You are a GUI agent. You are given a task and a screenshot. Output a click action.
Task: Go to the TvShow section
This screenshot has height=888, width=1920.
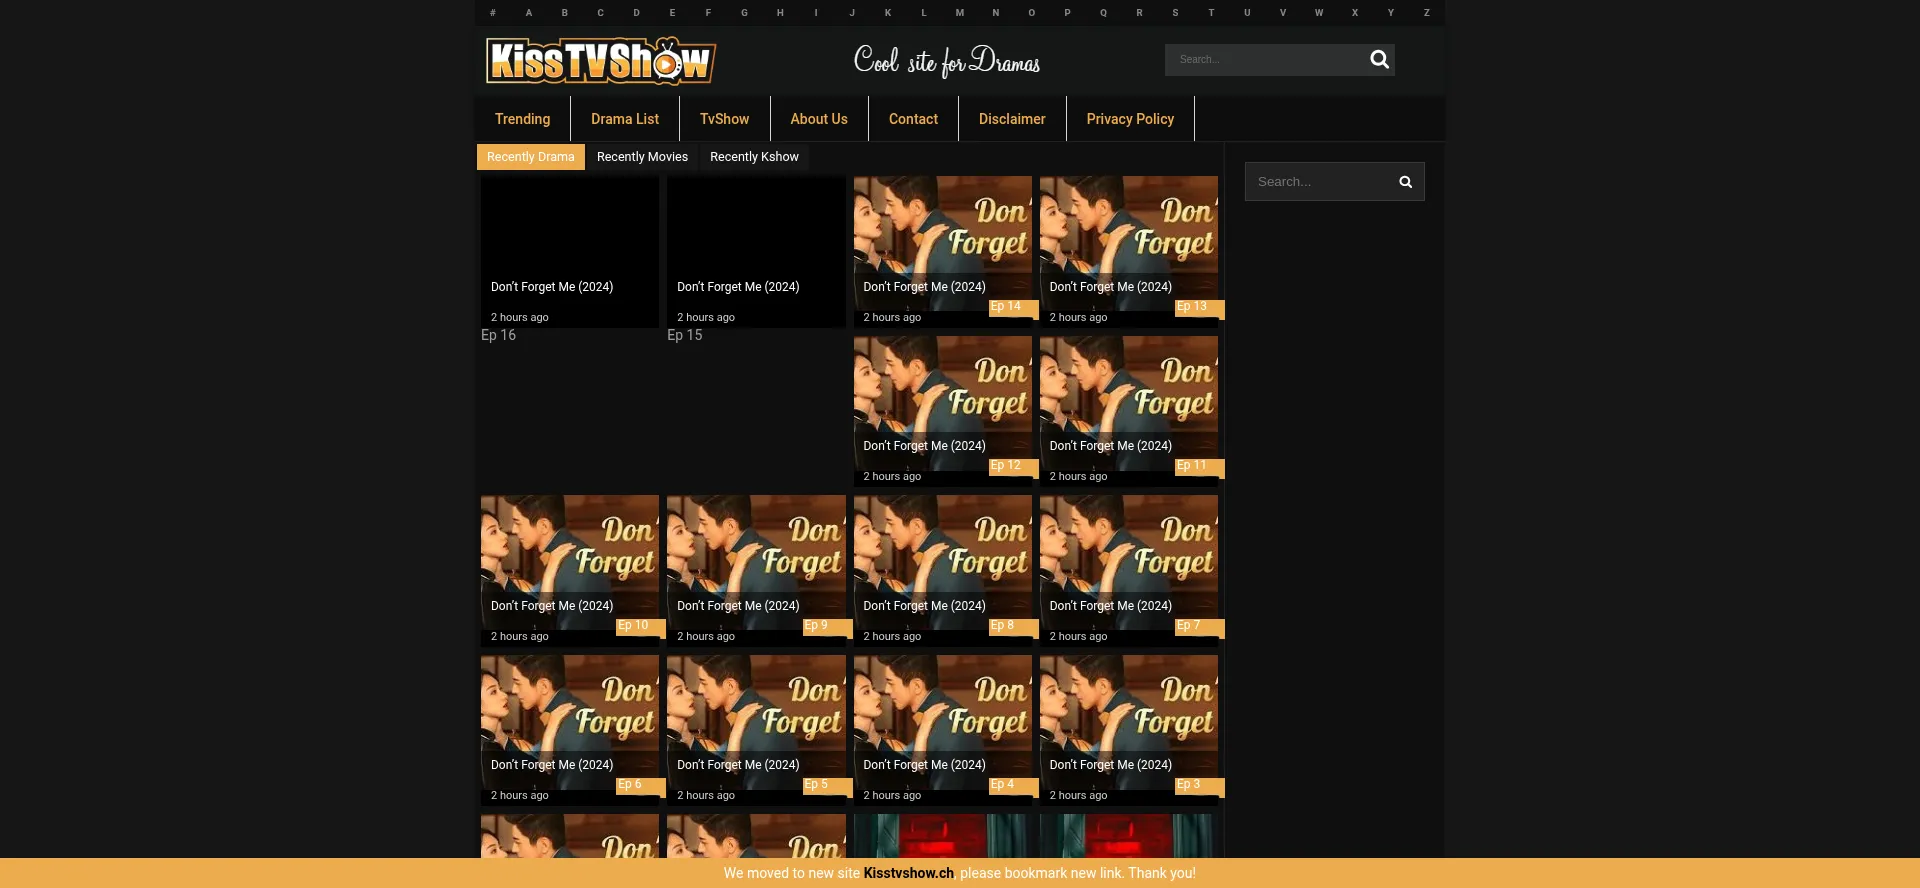click(x=724, y=119)
